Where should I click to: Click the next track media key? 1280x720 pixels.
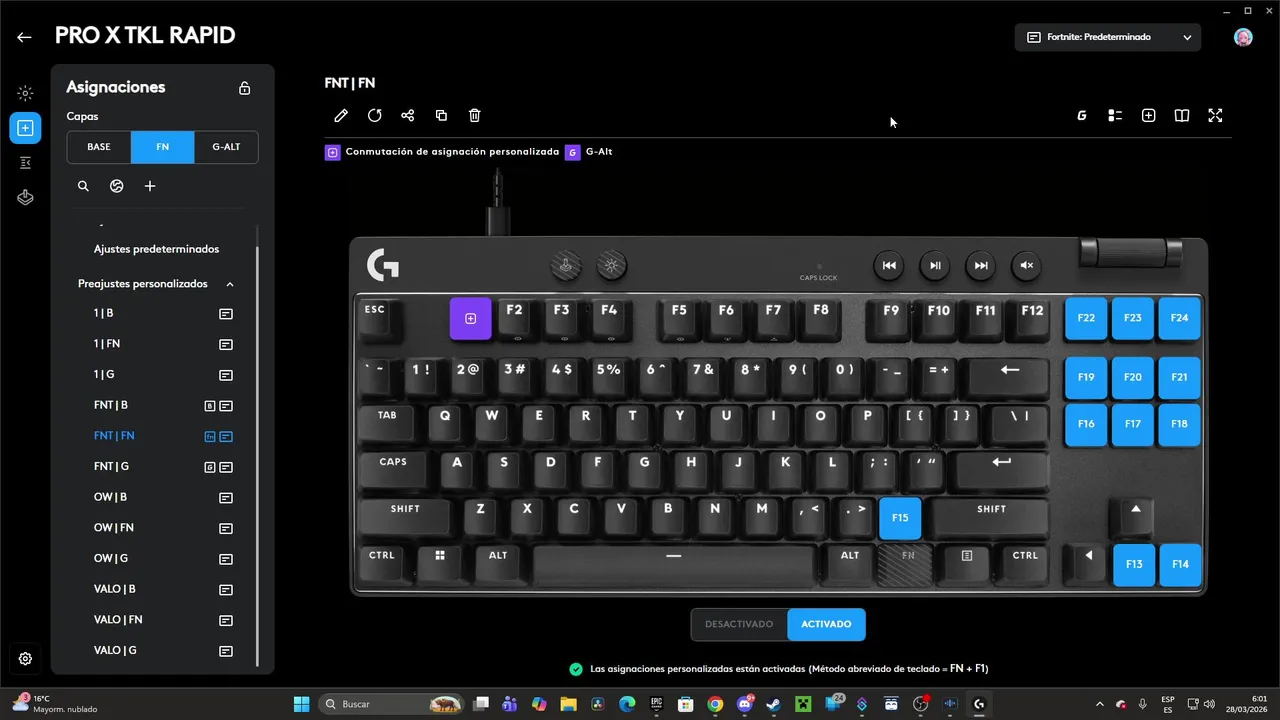981,266
